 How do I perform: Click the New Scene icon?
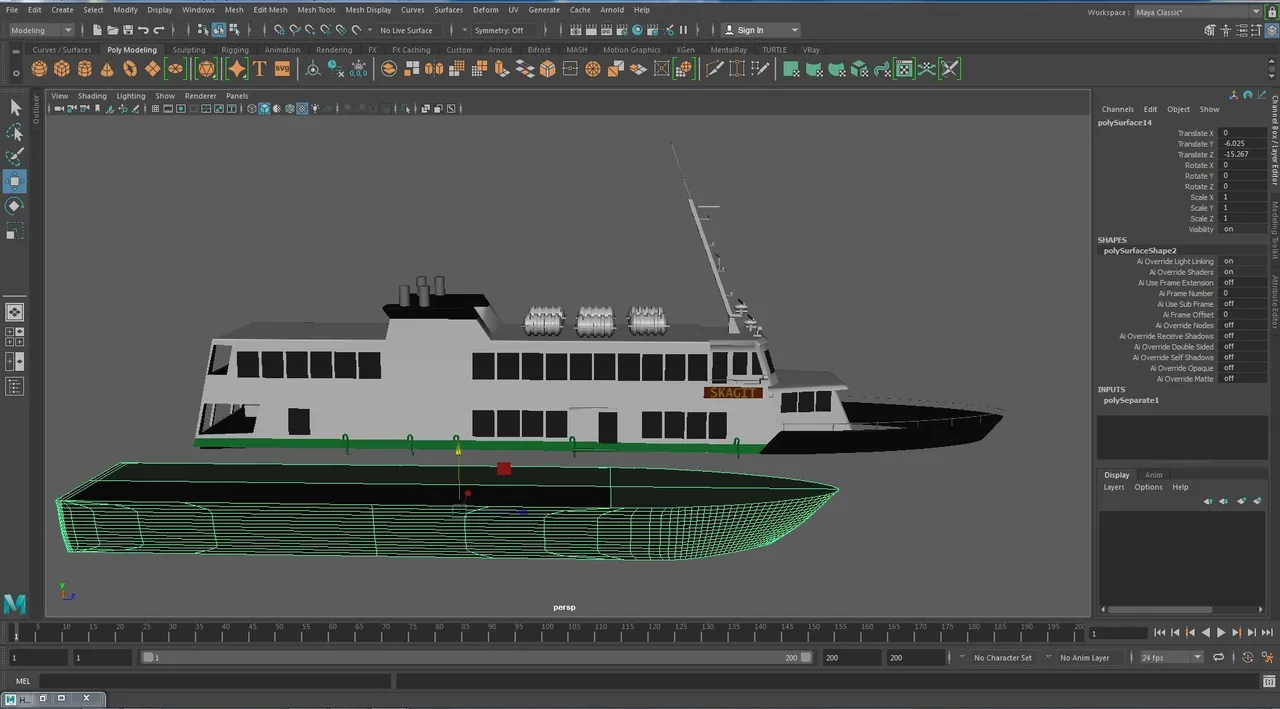[97, 30]
